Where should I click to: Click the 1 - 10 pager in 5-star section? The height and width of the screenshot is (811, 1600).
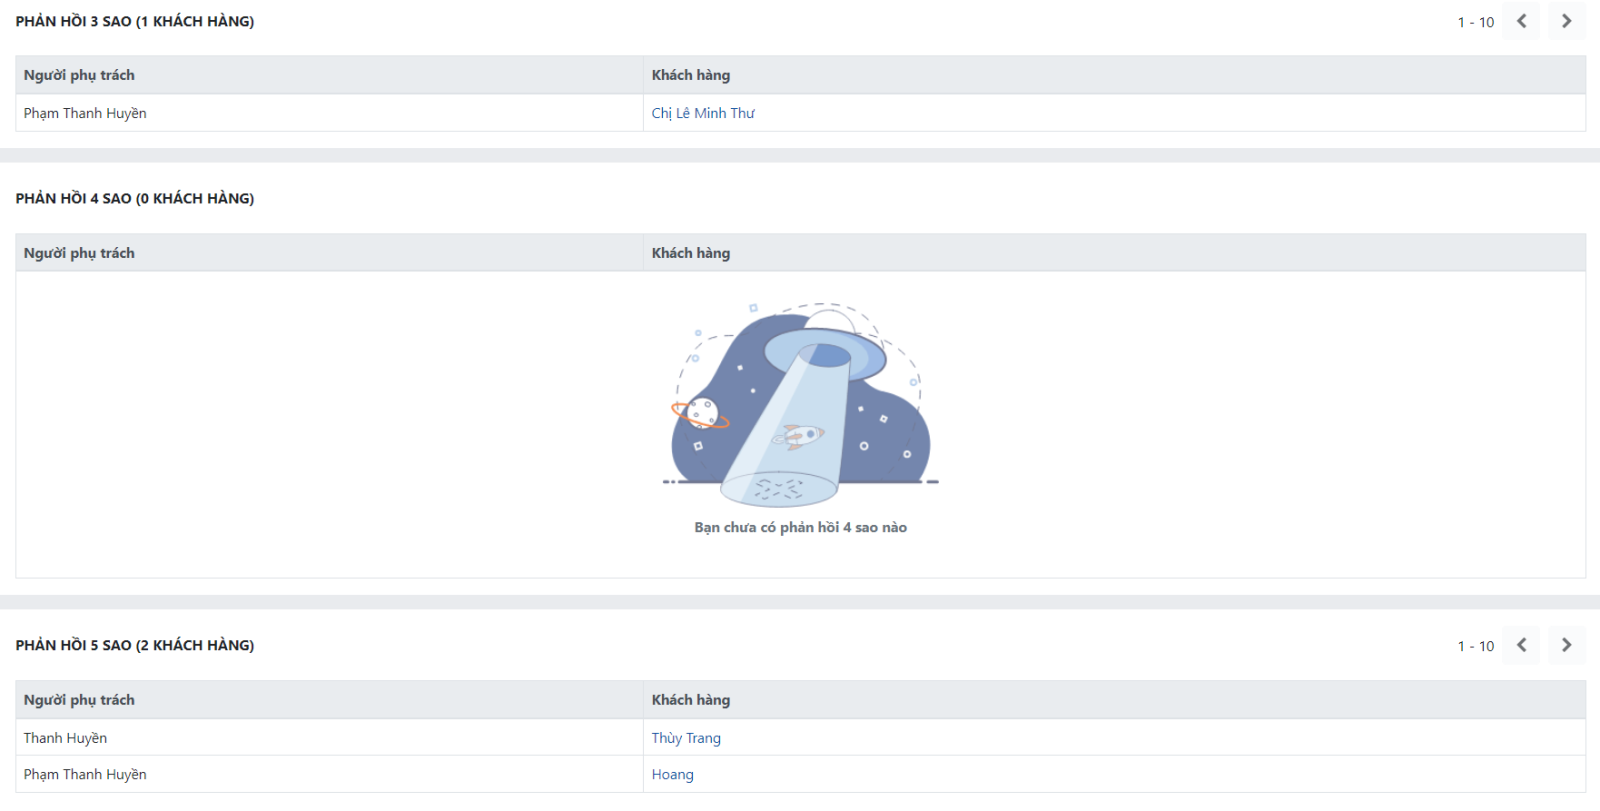1475,646
